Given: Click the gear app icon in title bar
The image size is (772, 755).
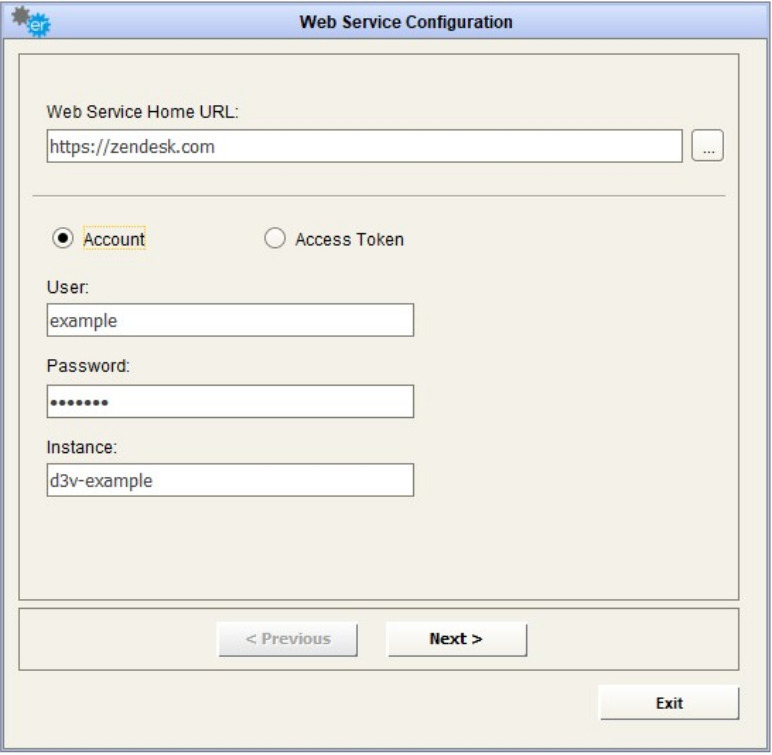Looking at the screenshot, I should coord(35,21).
